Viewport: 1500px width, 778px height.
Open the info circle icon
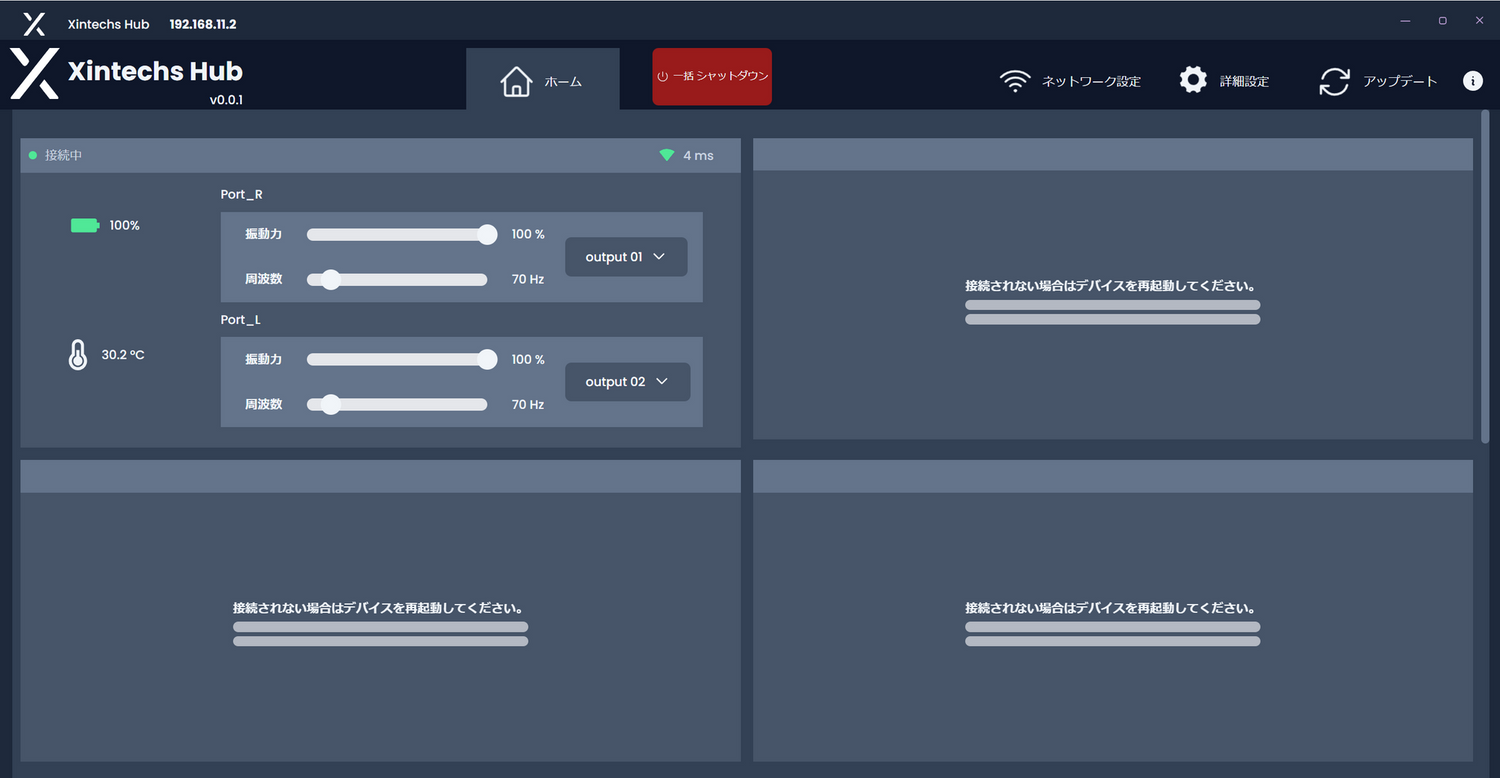(x=1473, y=81)
